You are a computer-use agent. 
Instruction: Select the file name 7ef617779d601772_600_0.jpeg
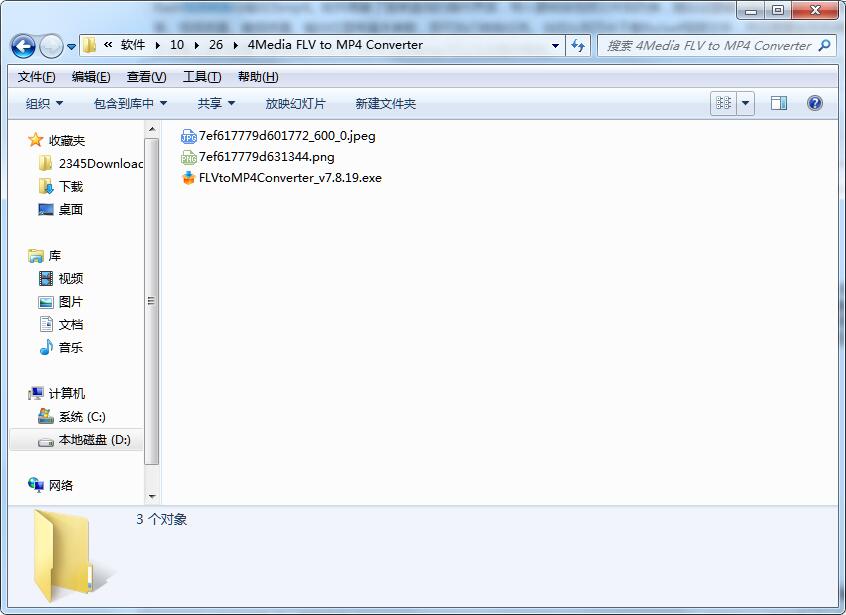pyautogui.click(x=287, y=136)
